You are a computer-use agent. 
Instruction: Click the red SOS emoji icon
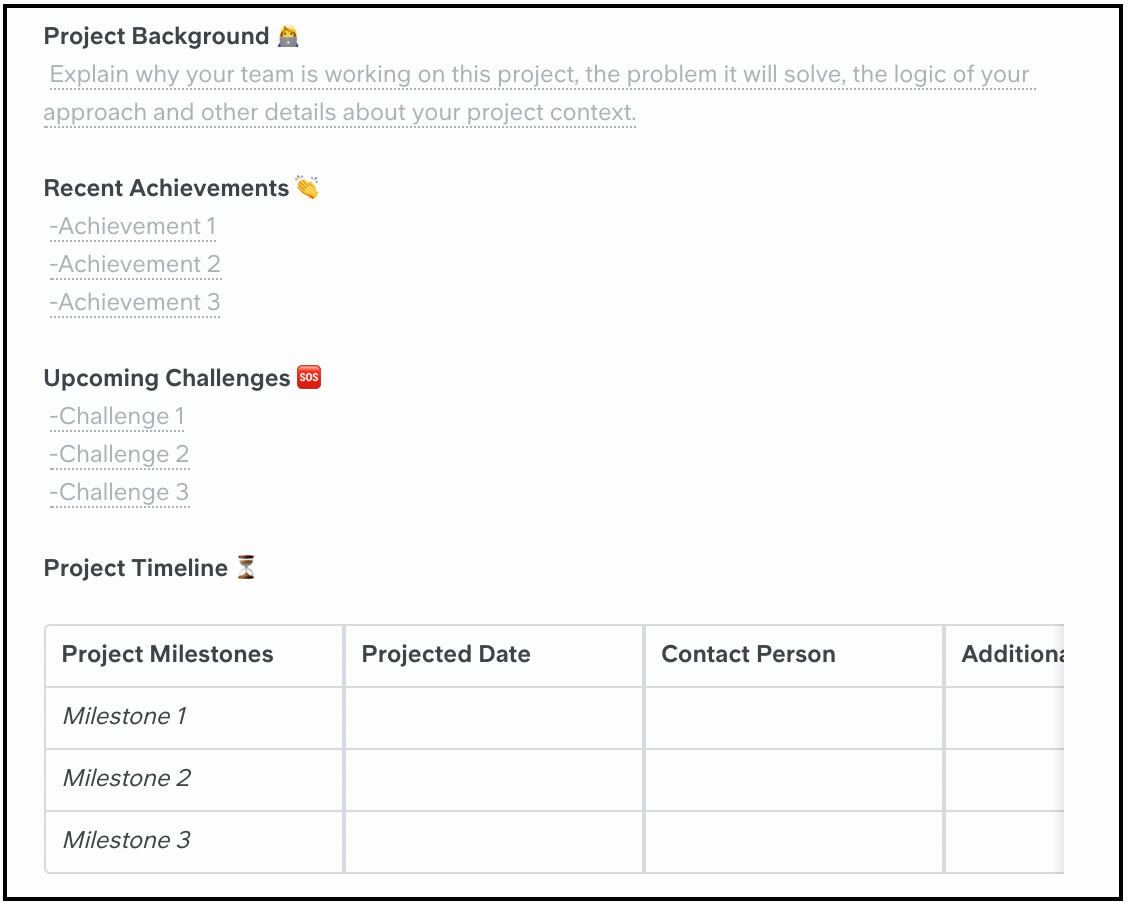(309, 377)
